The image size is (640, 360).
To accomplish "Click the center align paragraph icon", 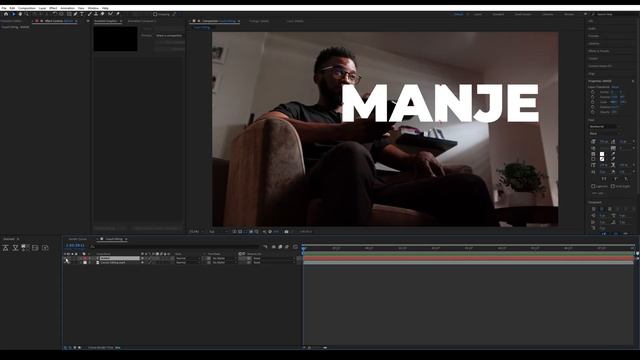I will pyautogui.click(x=602, y=209).
